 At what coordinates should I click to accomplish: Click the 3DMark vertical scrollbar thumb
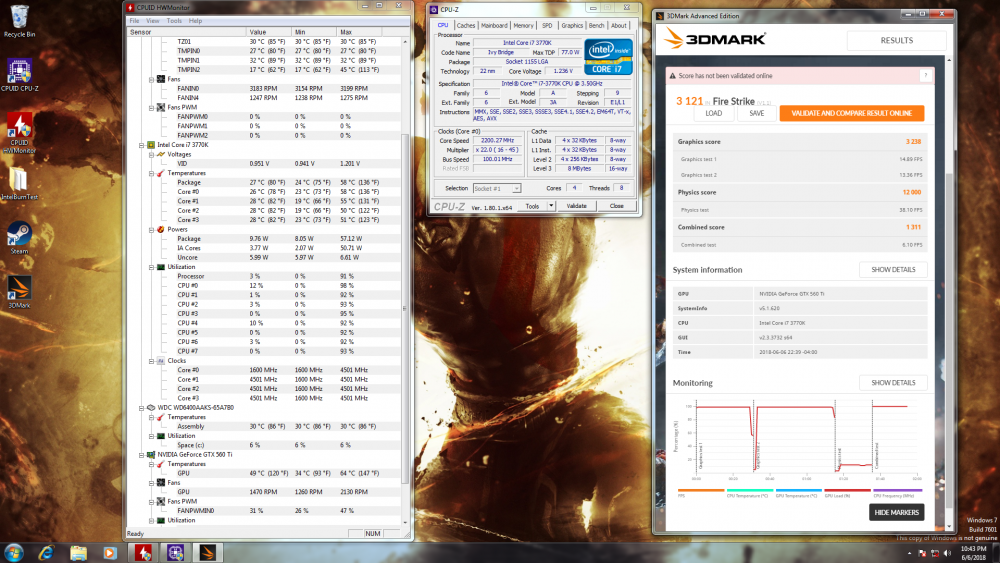(x=949, y=338)
